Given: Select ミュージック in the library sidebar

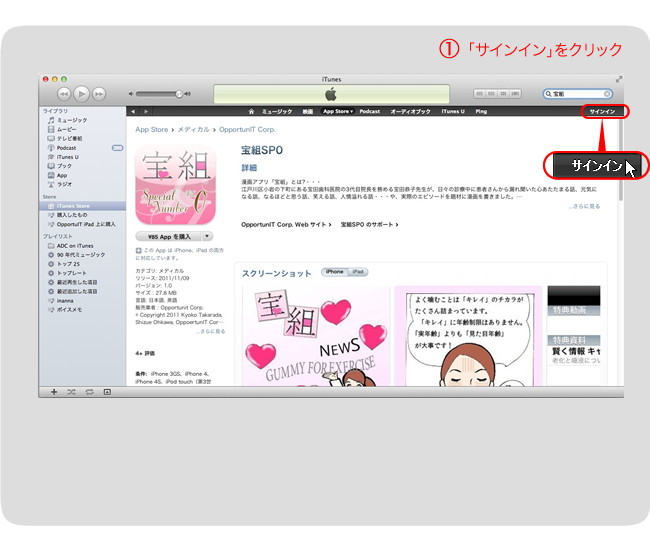Looking at the screenshot, I should click(x=71, y=120).
